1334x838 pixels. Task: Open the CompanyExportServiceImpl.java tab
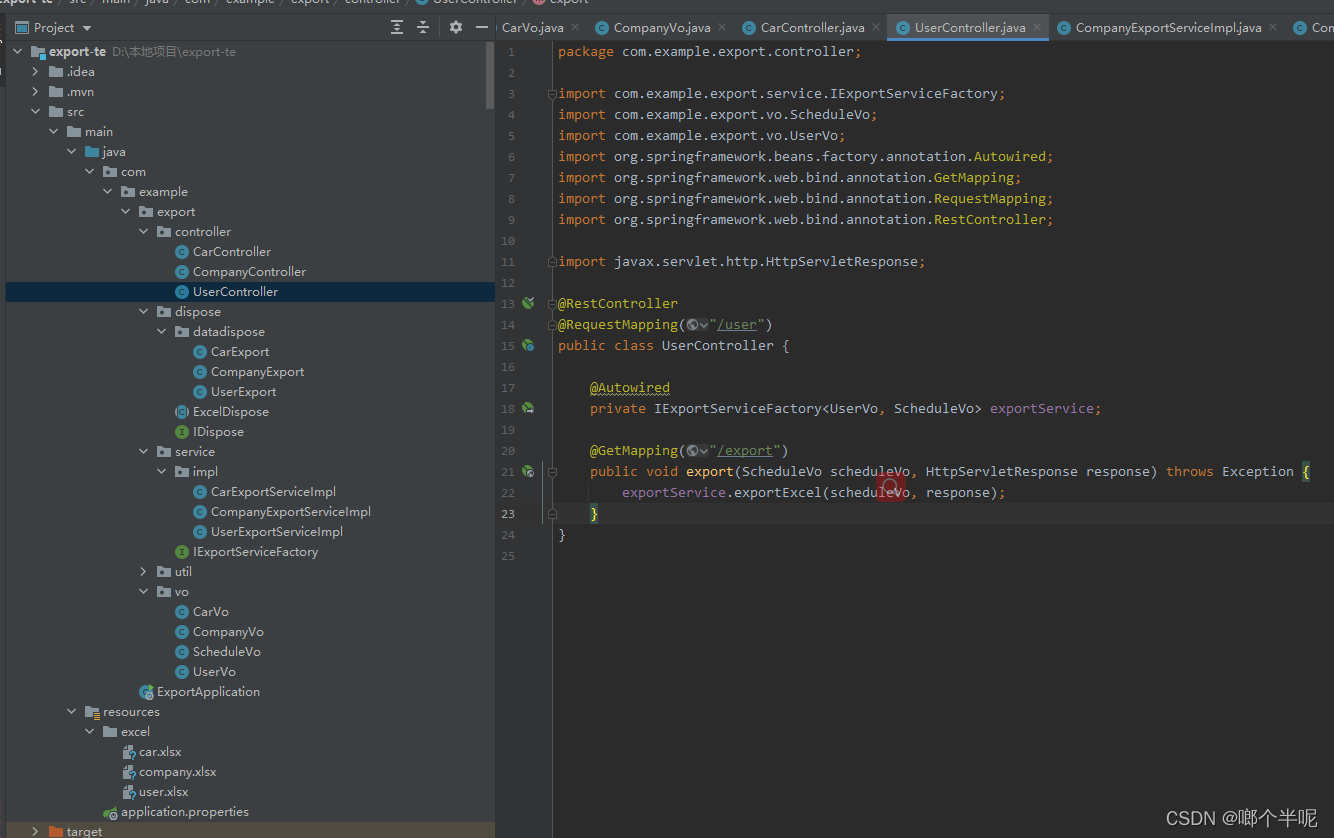click(1168, 28)
